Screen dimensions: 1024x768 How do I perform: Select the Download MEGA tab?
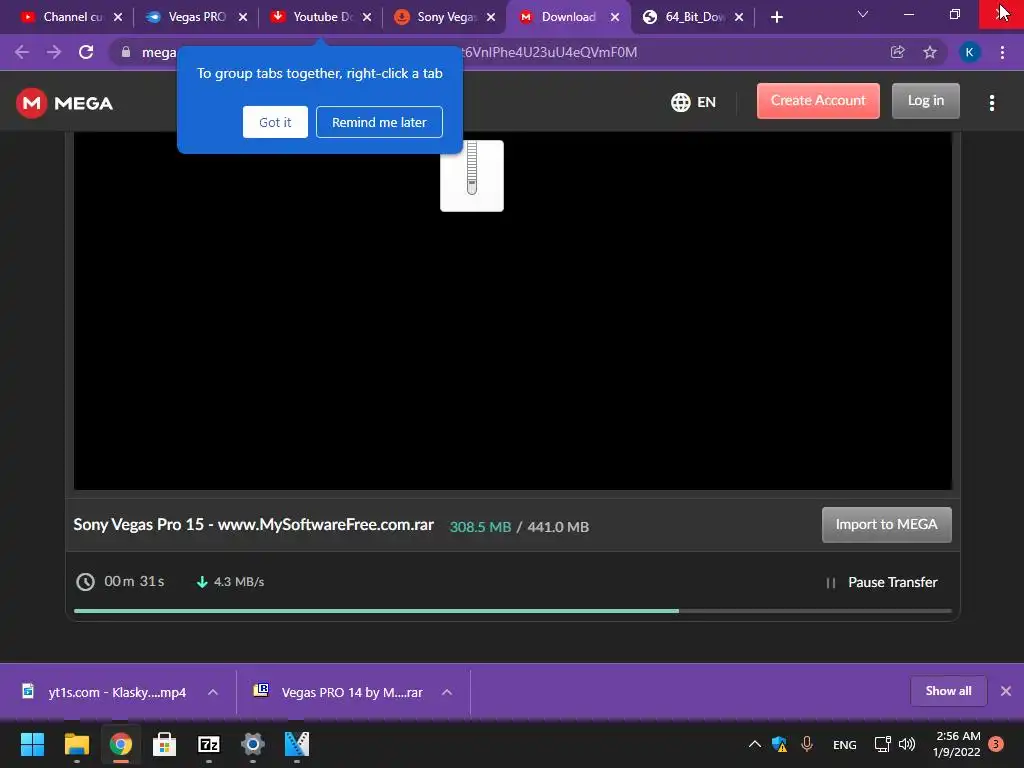(x=558, y=17)
